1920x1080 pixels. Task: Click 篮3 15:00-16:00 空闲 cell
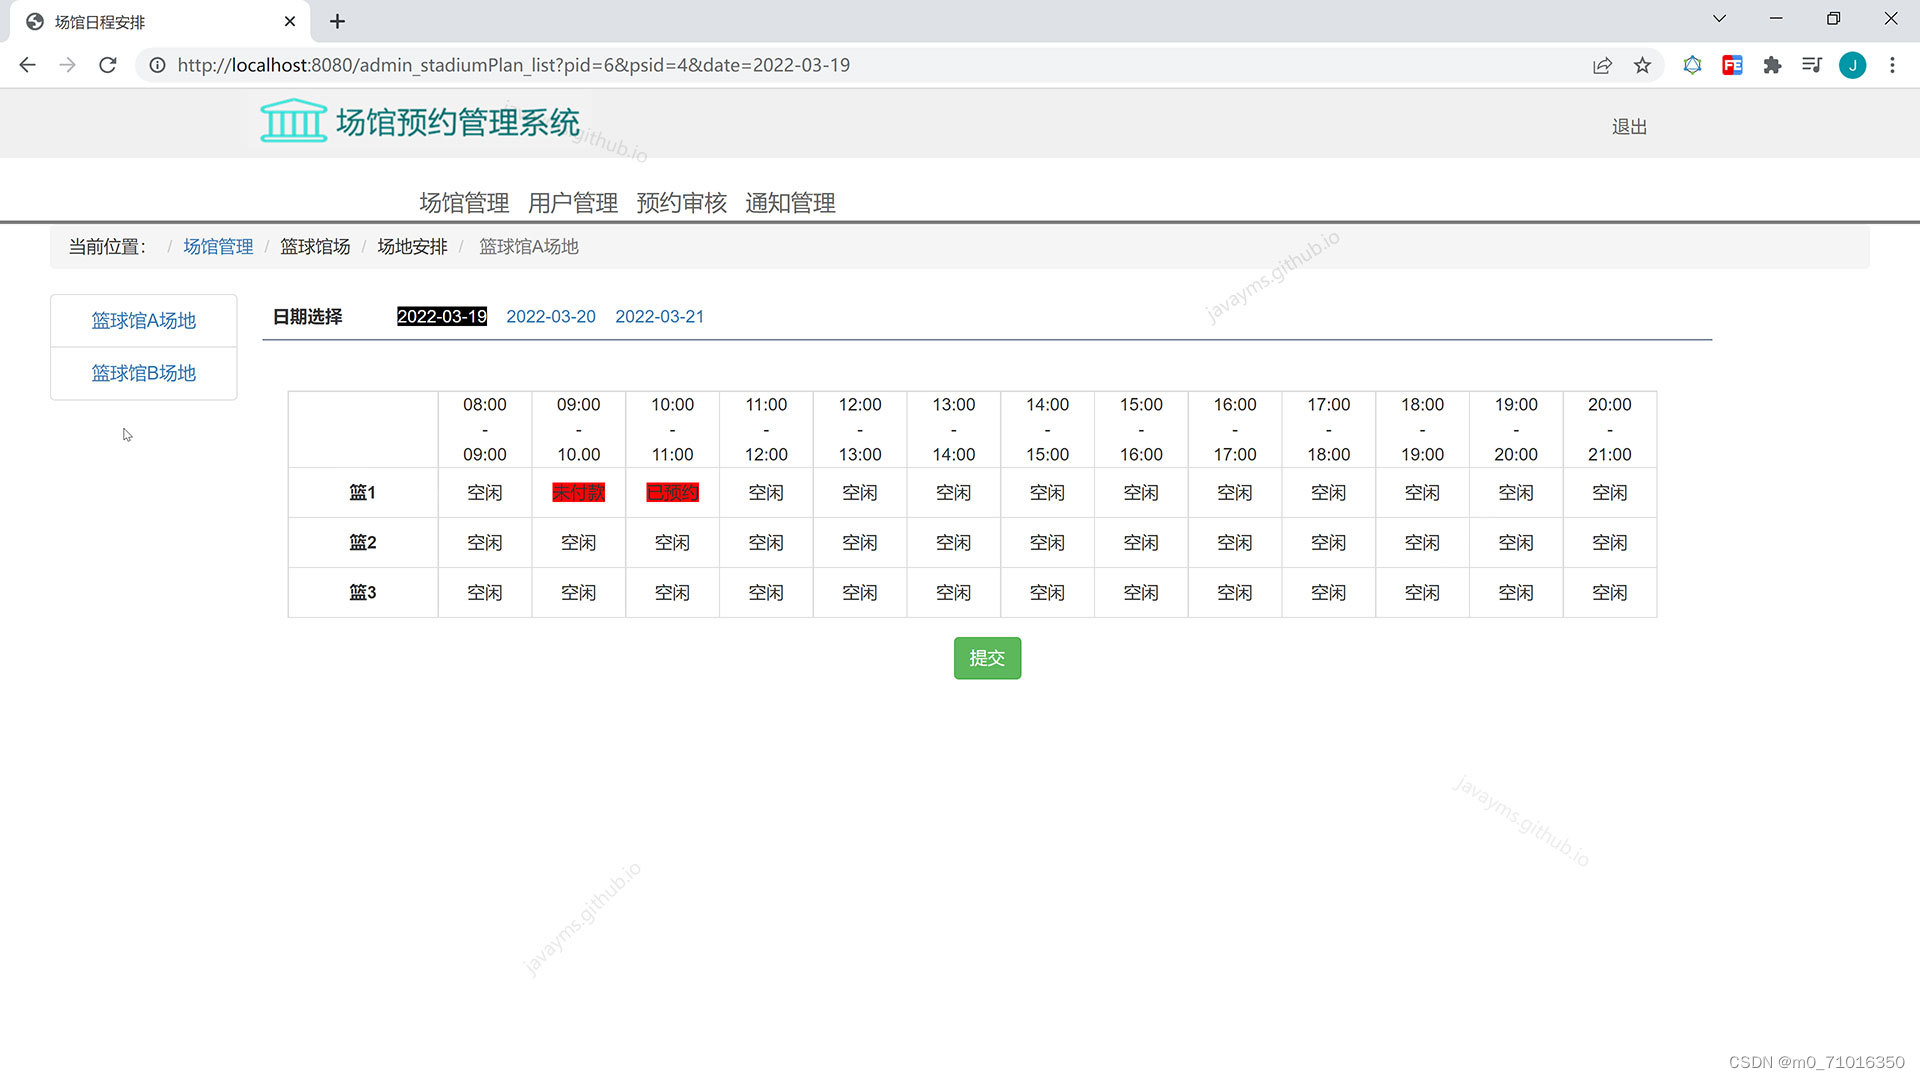coord(1141,593)
